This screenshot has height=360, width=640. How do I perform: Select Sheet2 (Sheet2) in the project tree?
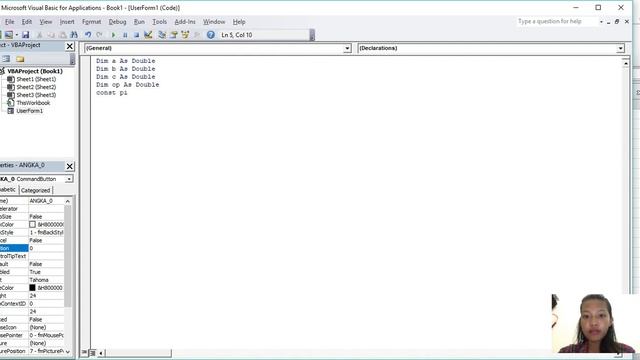tap(36, 87)
